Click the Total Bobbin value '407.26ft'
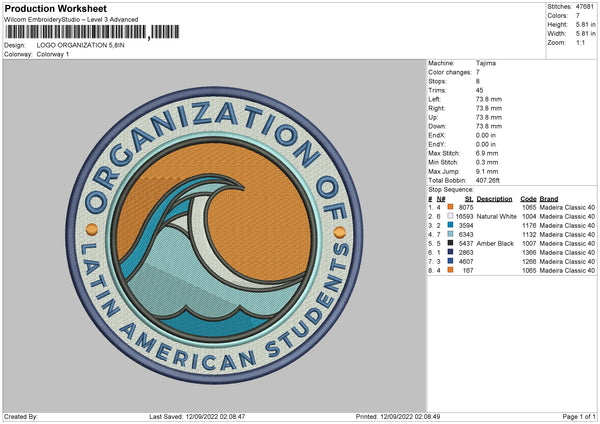This screenshot has width=600, height=424. [488, 180]
